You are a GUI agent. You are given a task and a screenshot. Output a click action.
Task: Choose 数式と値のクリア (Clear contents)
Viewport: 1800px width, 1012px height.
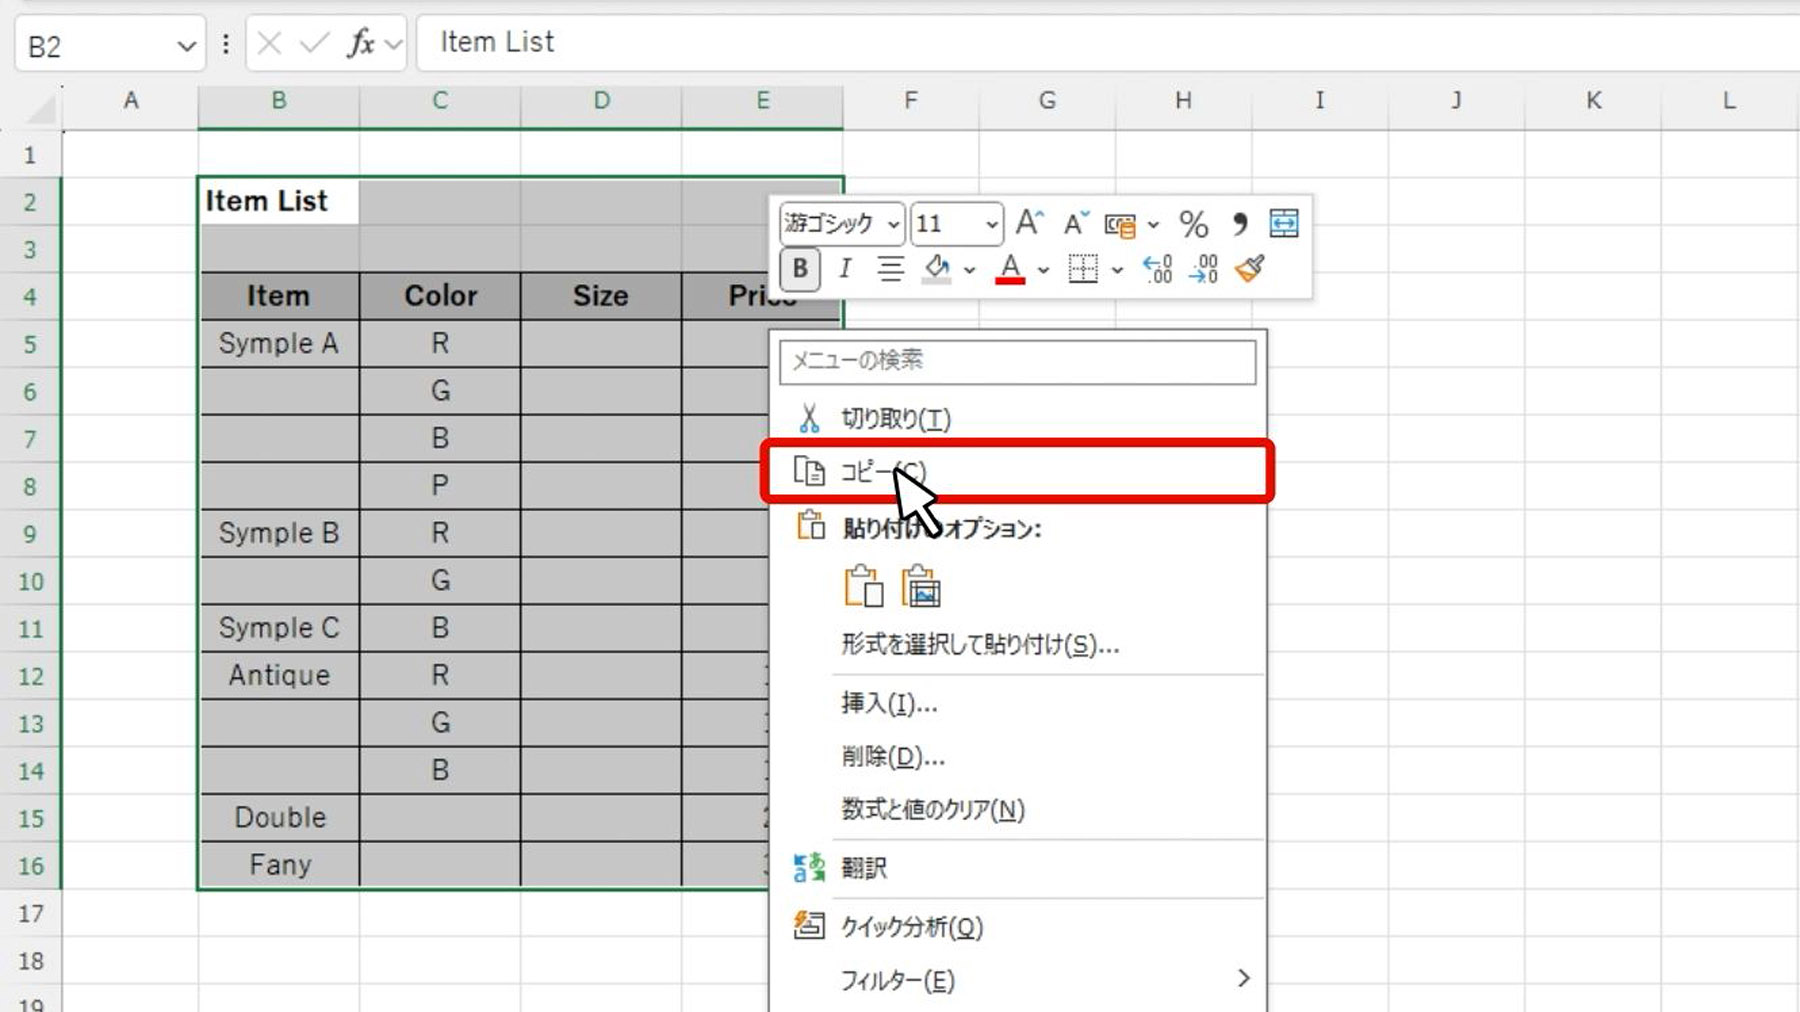[1017, 809]
